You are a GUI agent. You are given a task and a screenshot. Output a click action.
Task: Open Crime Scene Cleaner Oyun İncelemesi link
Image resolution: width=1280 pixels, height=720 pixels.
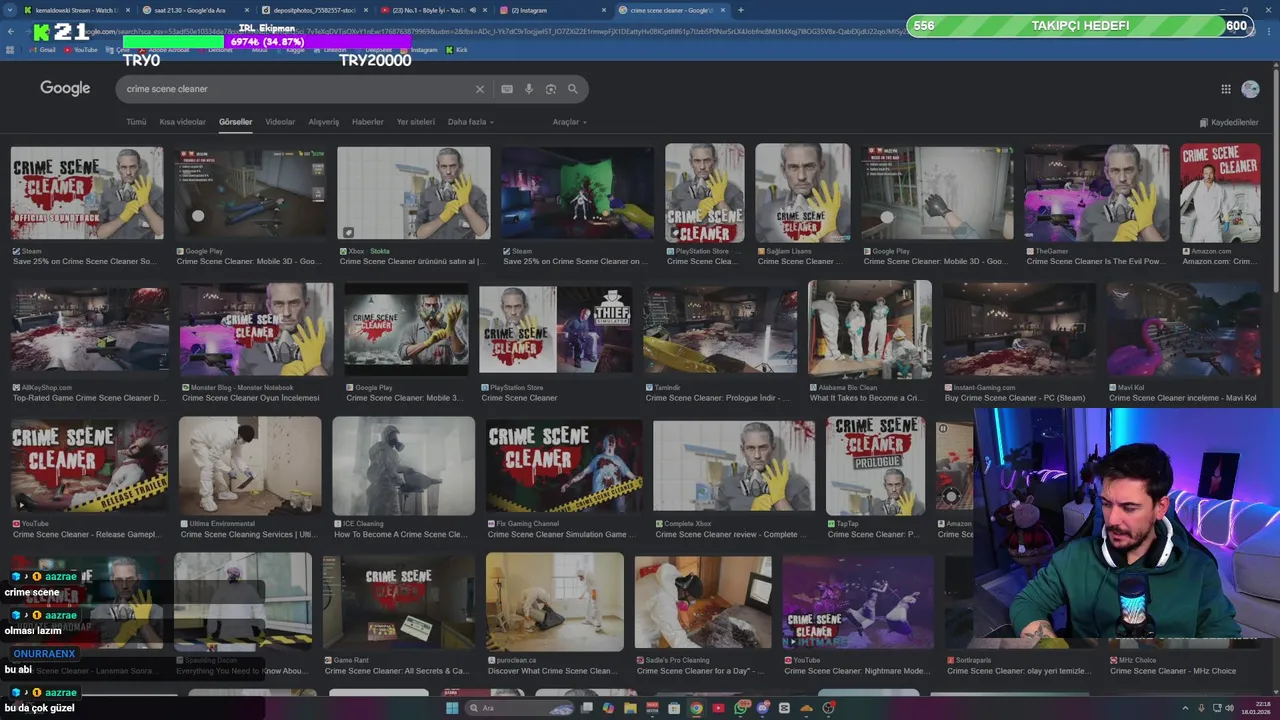point(251,398)
